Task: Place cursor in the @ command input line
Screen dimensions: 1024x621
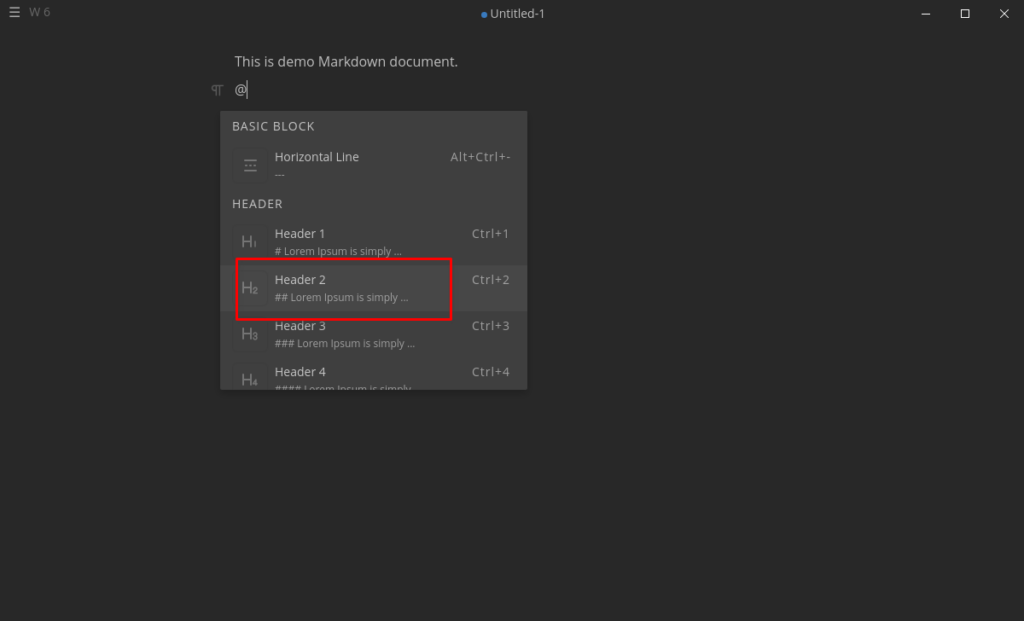Action: tap(240, 89)
